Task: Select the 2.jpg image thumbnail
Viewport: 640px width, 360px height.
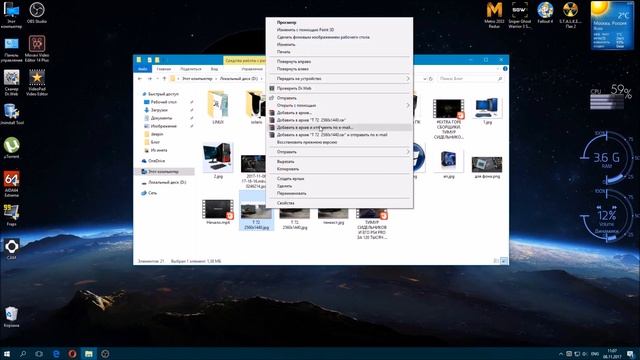Action: pos(218,160)
